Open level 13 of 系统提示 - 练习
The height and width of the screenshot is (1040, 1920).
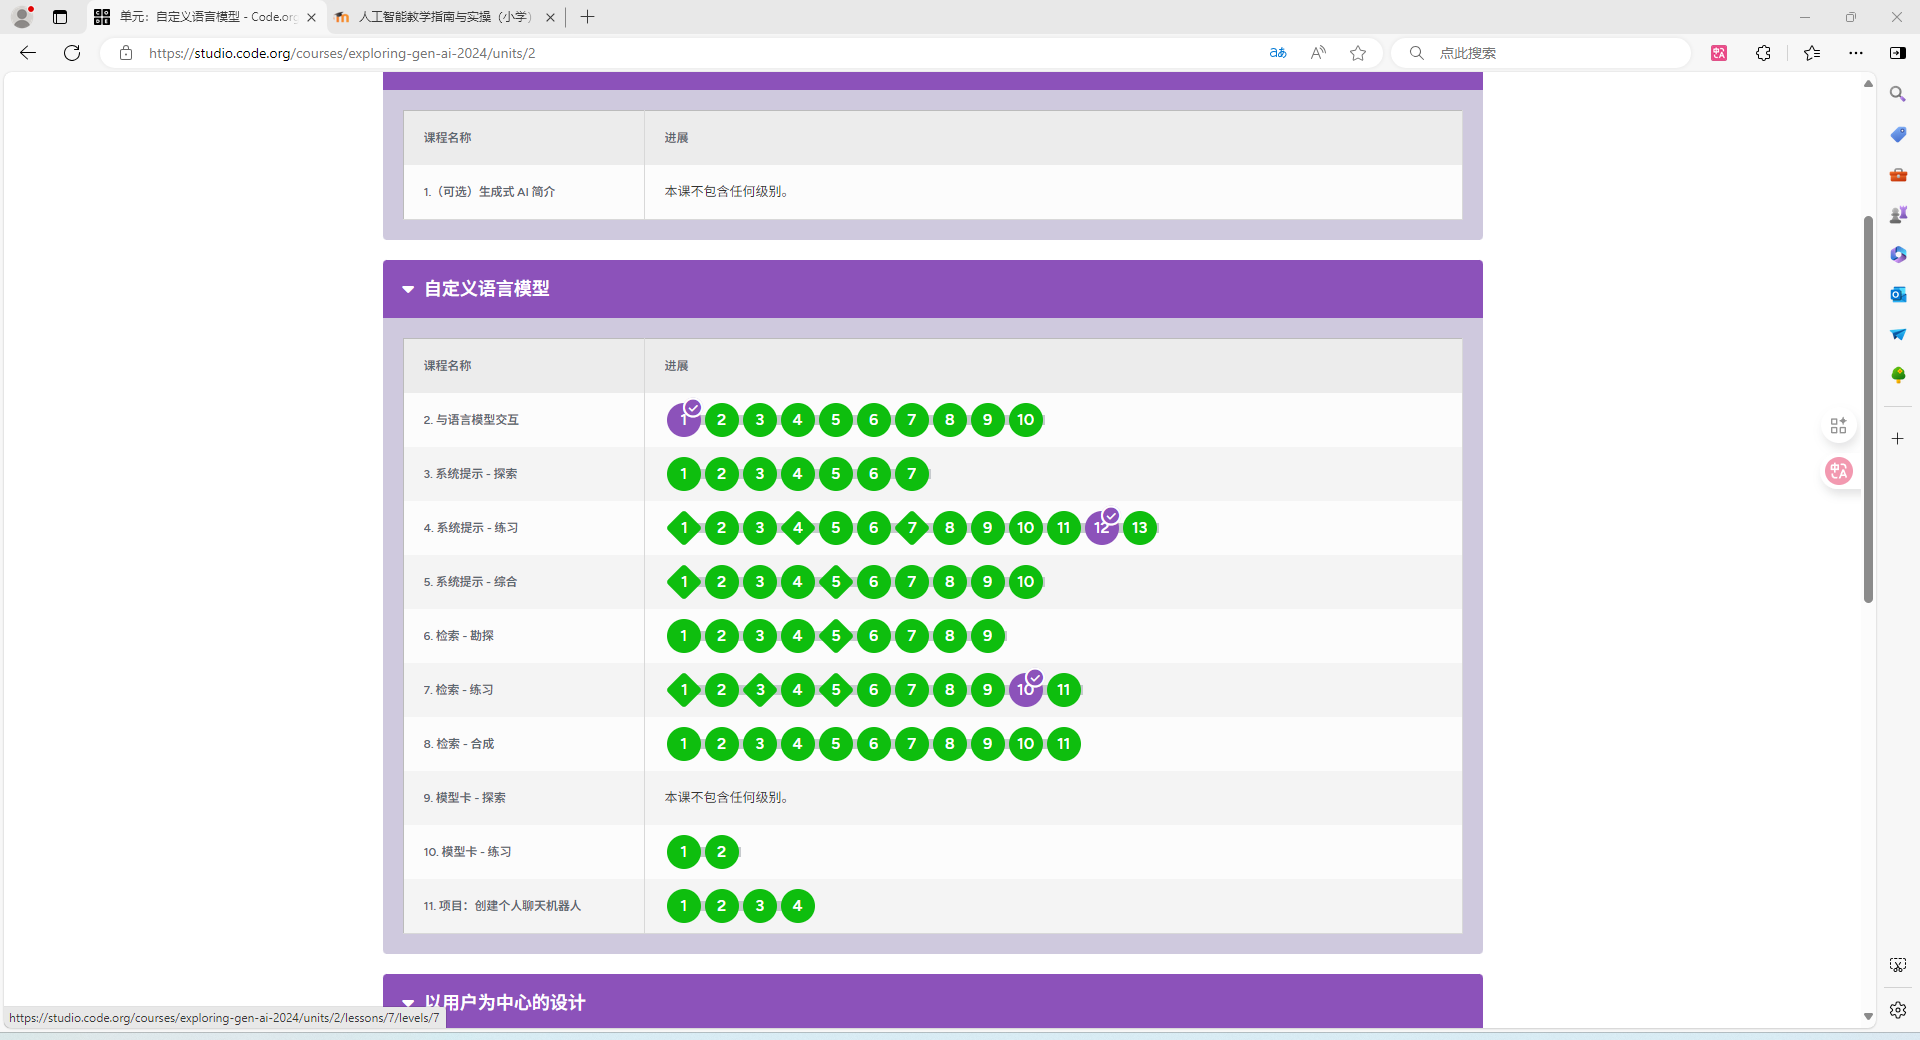[x=1140, y=528]
